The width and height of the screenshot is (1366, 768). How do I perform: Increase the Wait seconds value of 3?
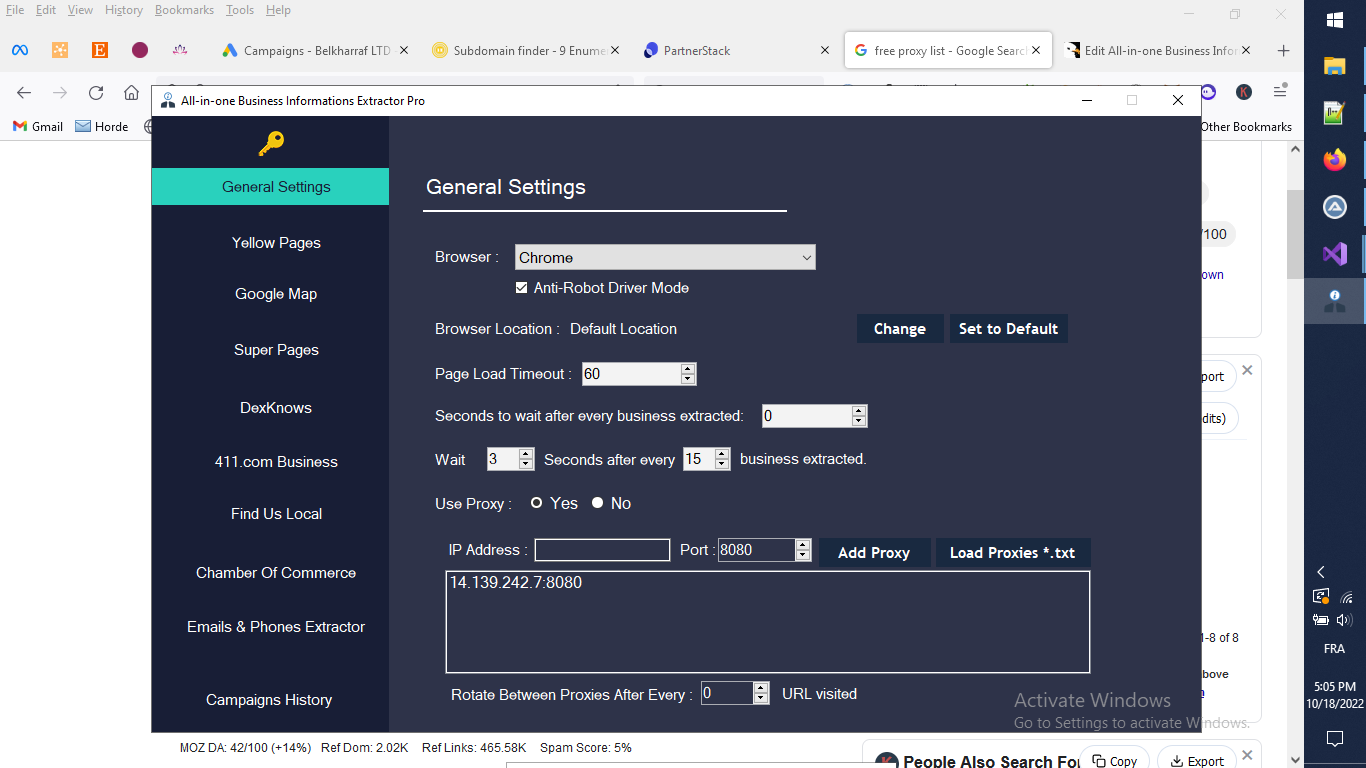click(x=526, y=454)
